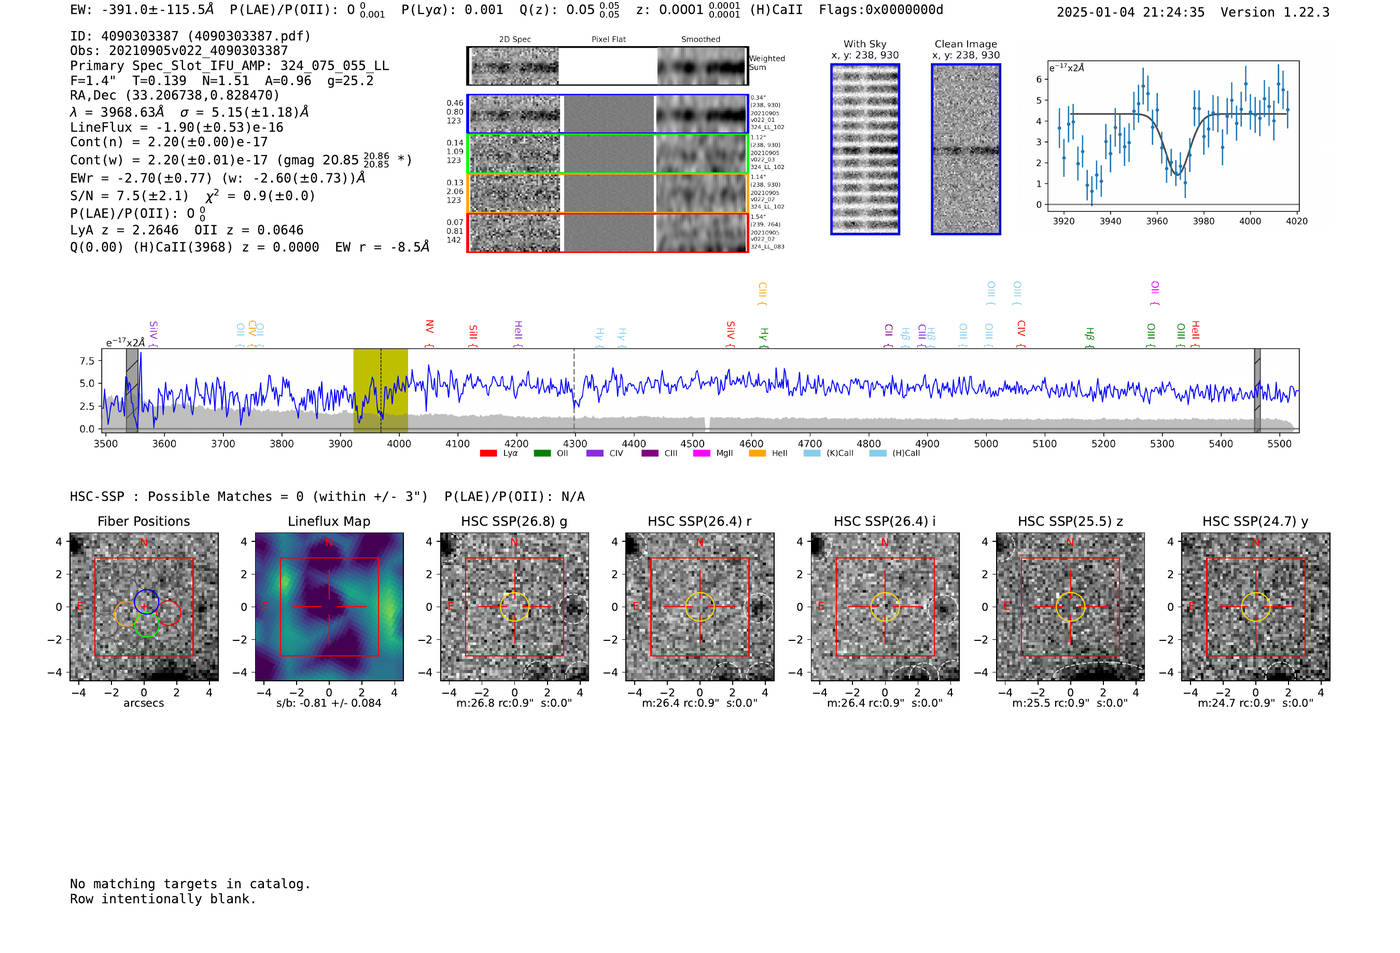Select the green-bordered fiber spectrum row
1400x953 pixels.
(608, 154)
